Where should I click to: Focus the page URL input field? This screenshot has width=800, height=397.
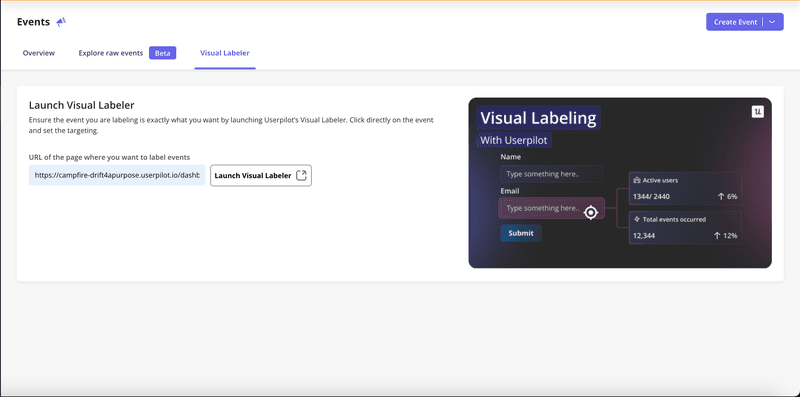click(117, 175)
